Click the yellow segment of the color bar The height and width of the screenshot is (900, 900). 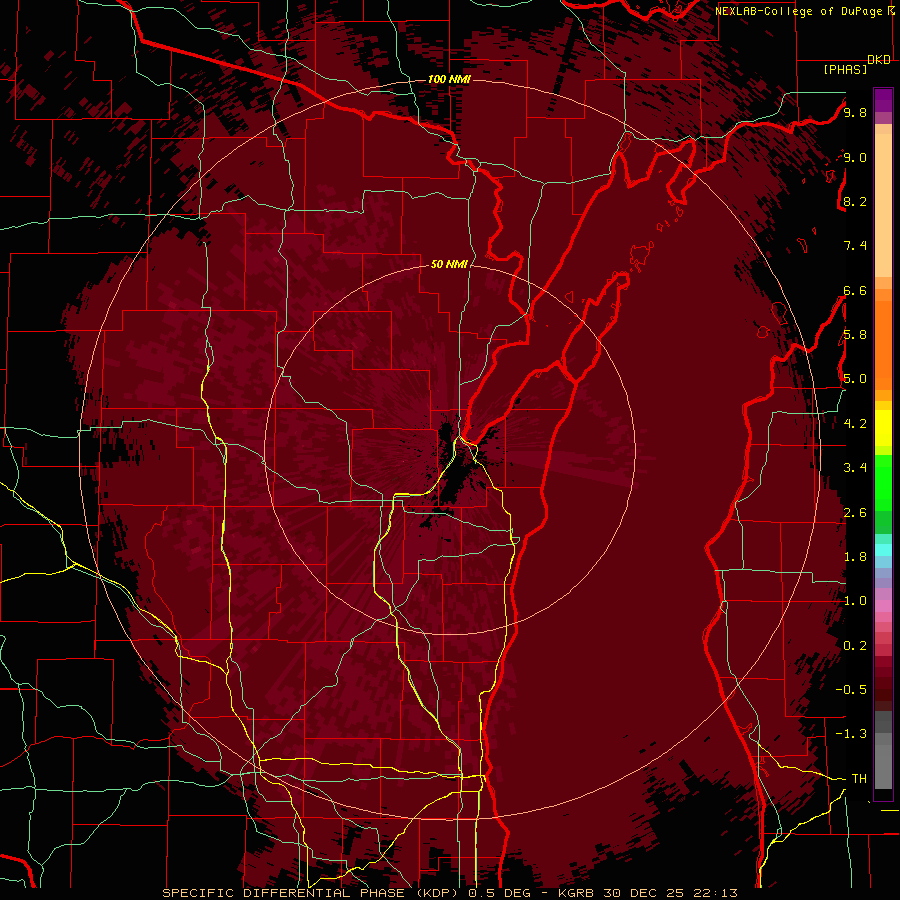point(883,428)
